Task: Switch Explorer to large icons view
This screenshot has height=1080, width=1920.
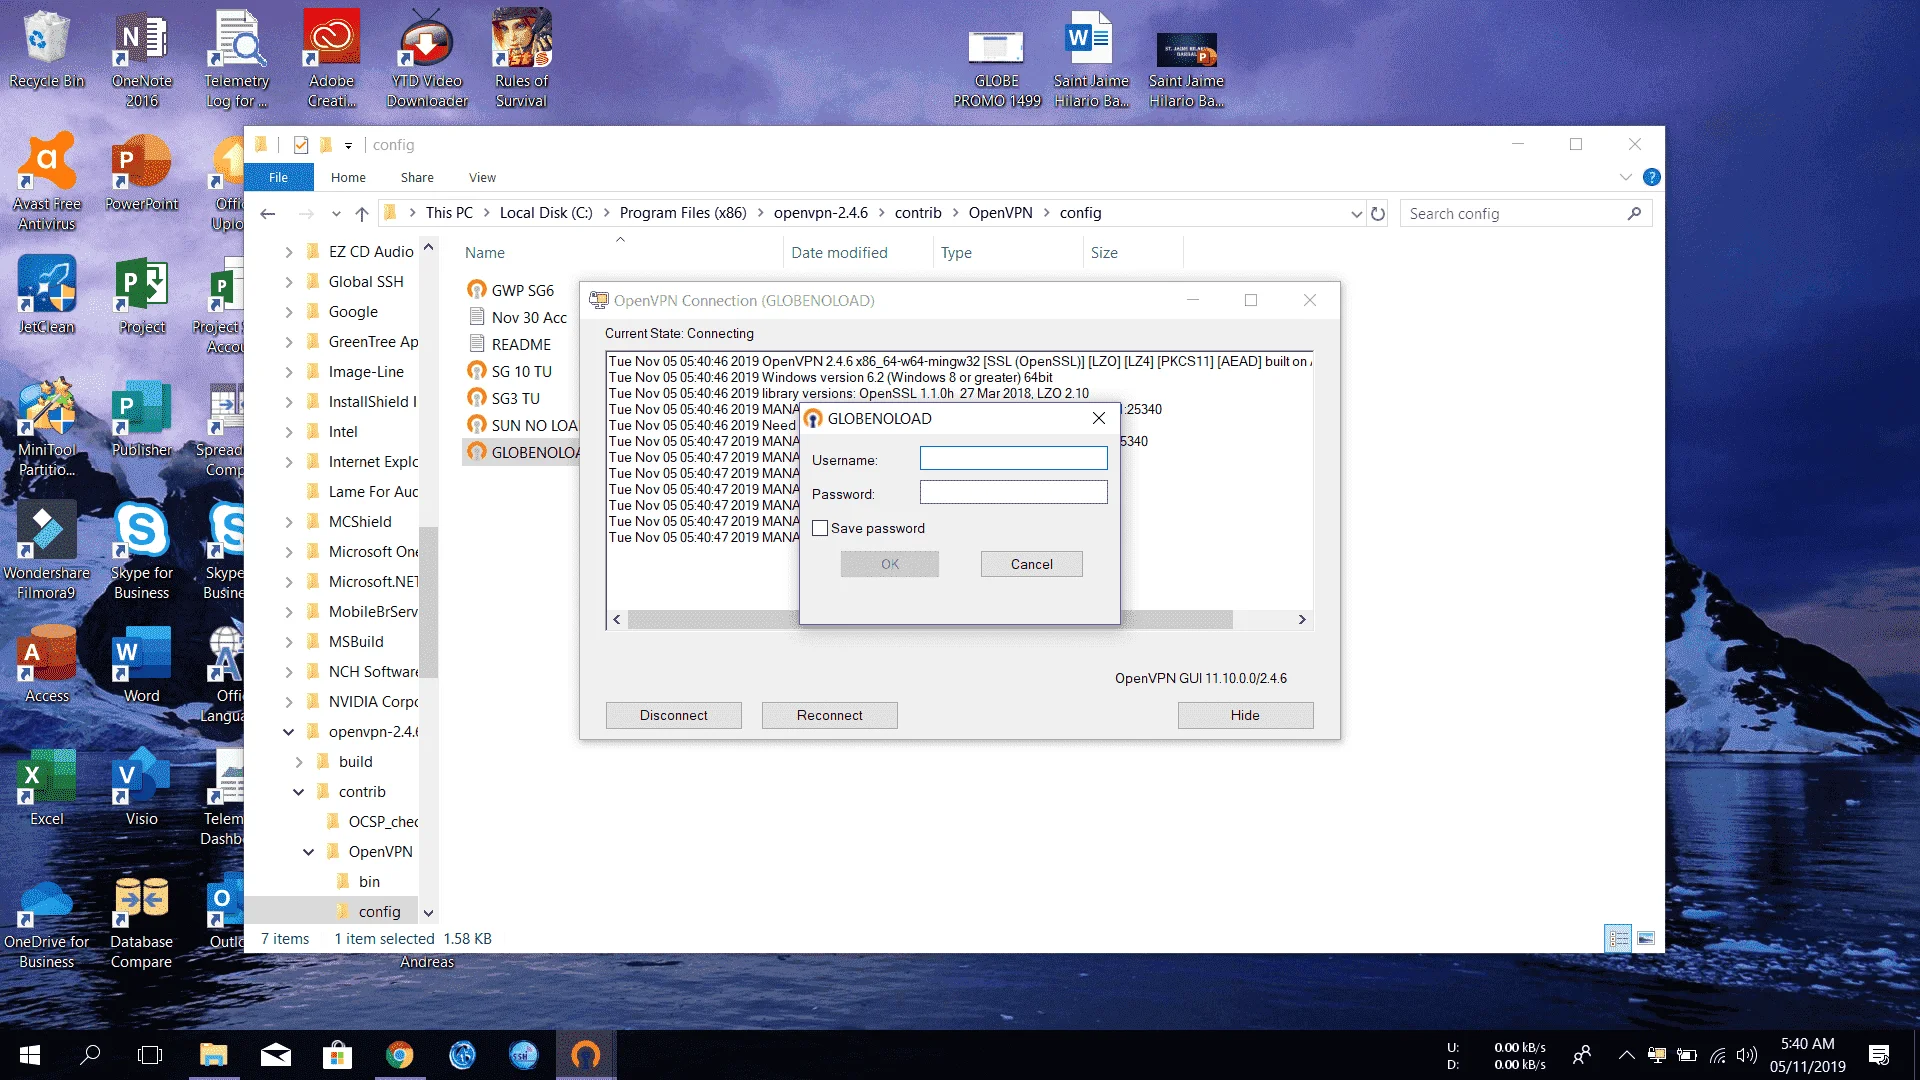Action: (x=1646, y=938)
